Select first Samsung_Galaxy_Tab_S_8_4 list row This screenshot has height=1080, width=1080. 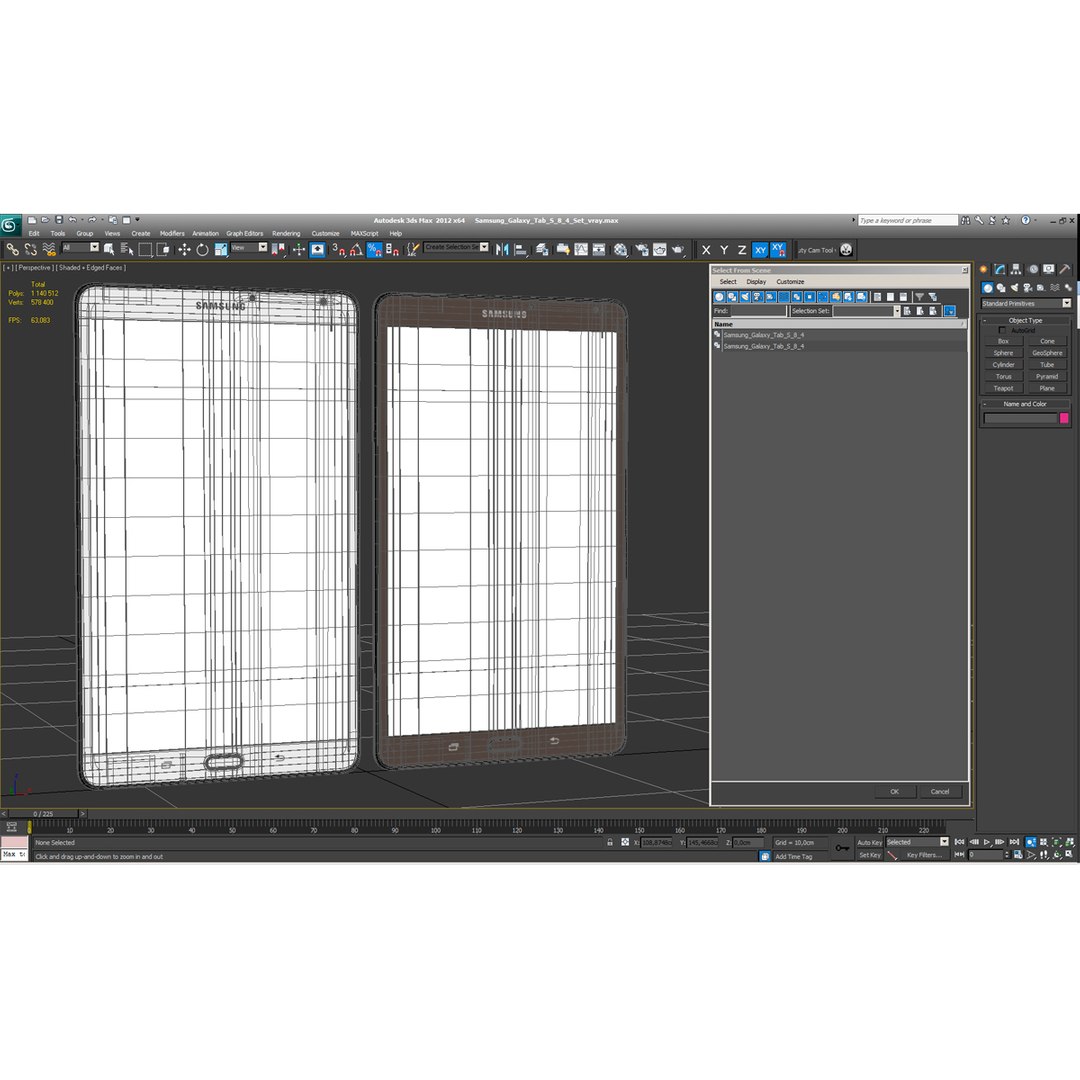(839, 335)
